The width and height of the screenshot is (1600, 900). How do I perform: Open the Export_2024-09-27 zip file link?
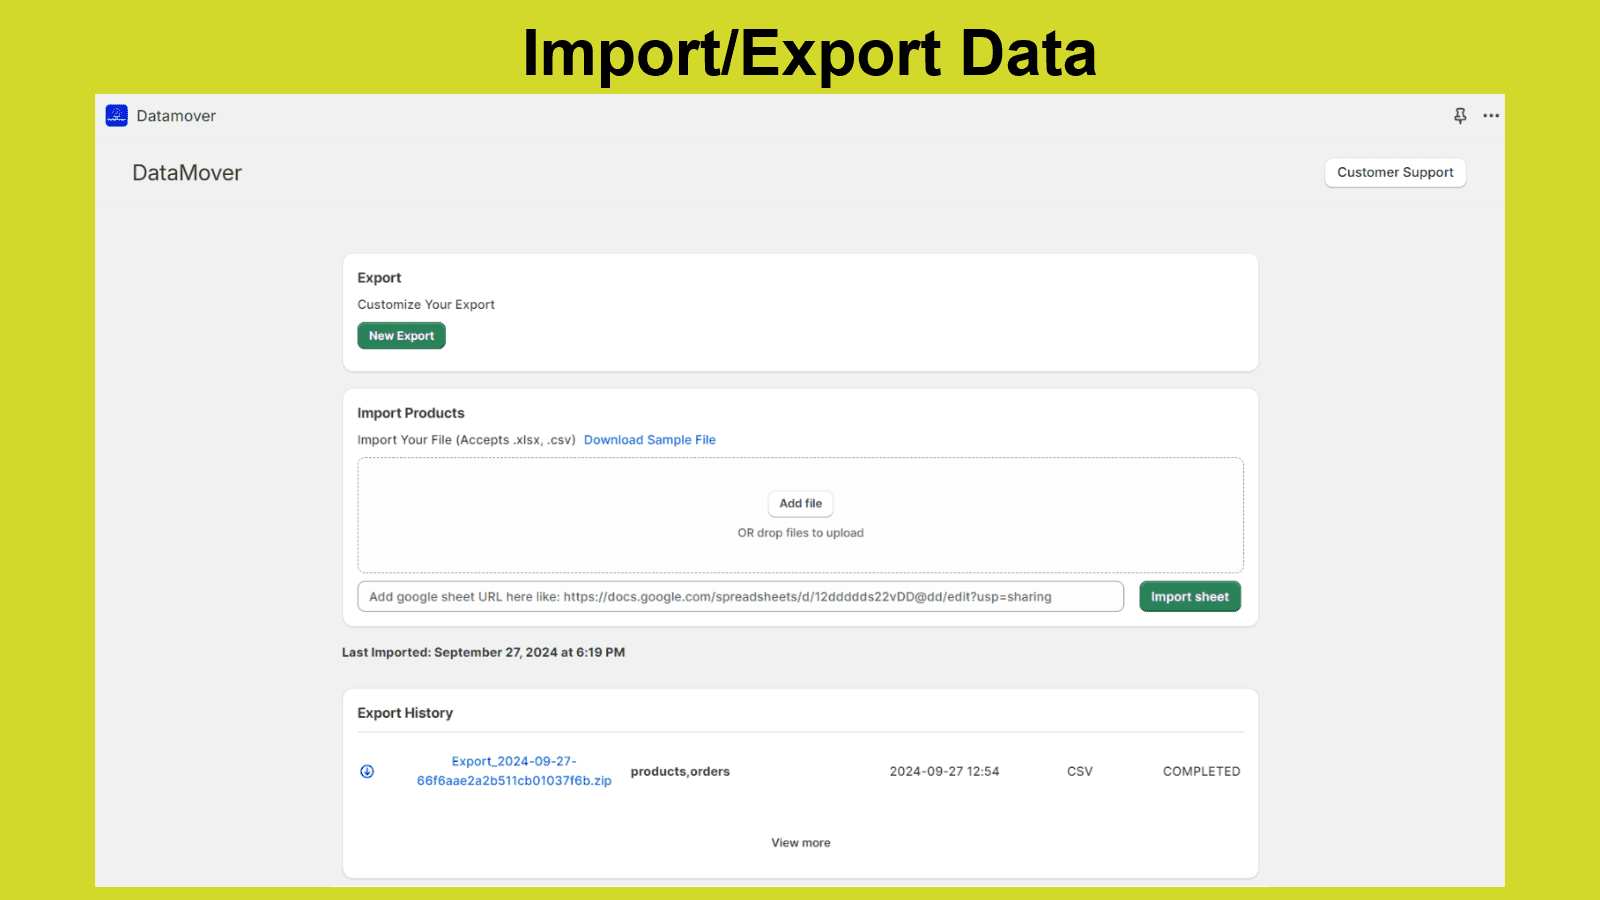(514, 771)
